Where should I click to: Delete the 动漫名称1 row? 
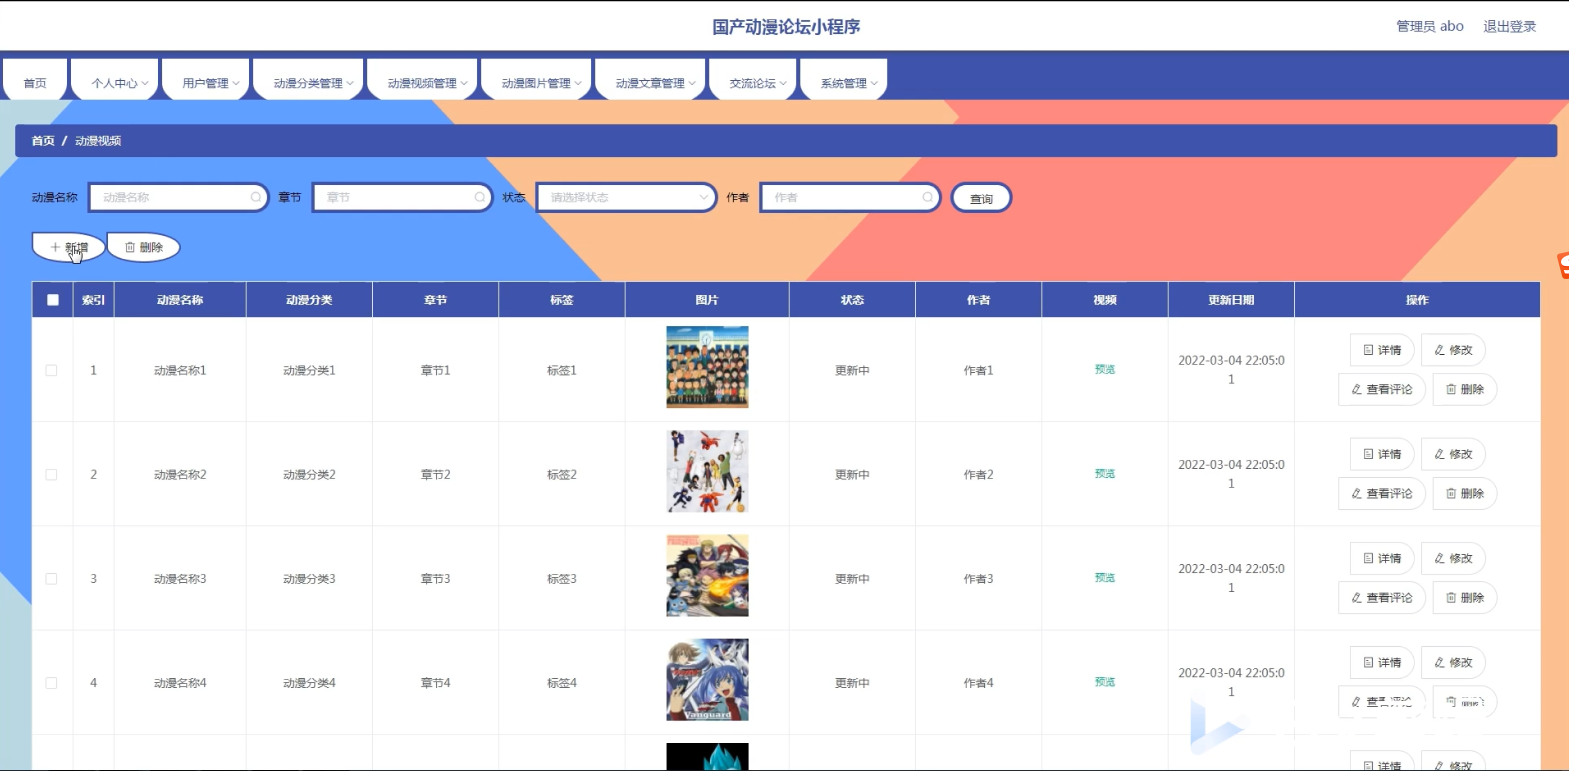tap(1465, 389)
